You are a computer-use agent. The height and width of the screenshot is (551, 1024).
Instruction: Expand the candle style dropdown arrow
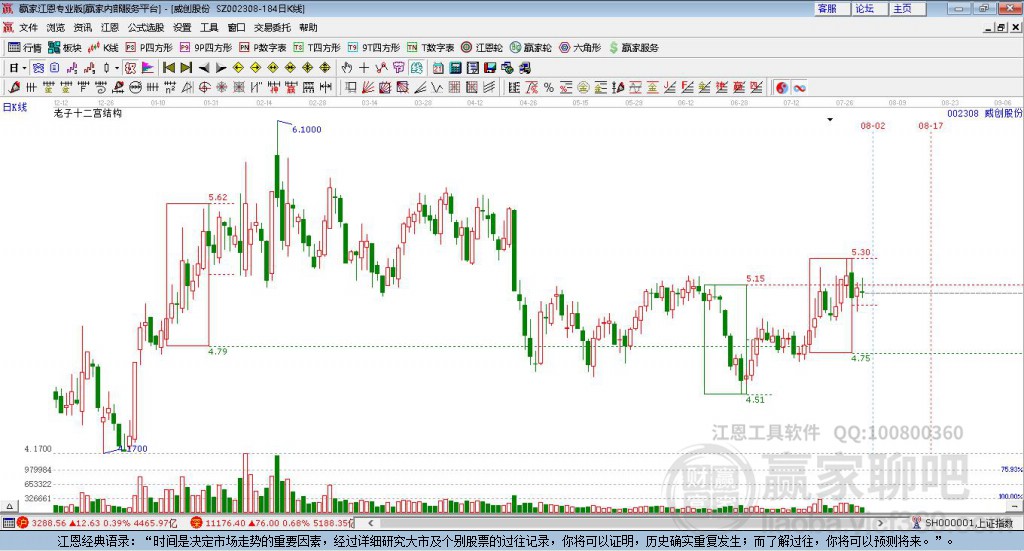tap(117, 68)
